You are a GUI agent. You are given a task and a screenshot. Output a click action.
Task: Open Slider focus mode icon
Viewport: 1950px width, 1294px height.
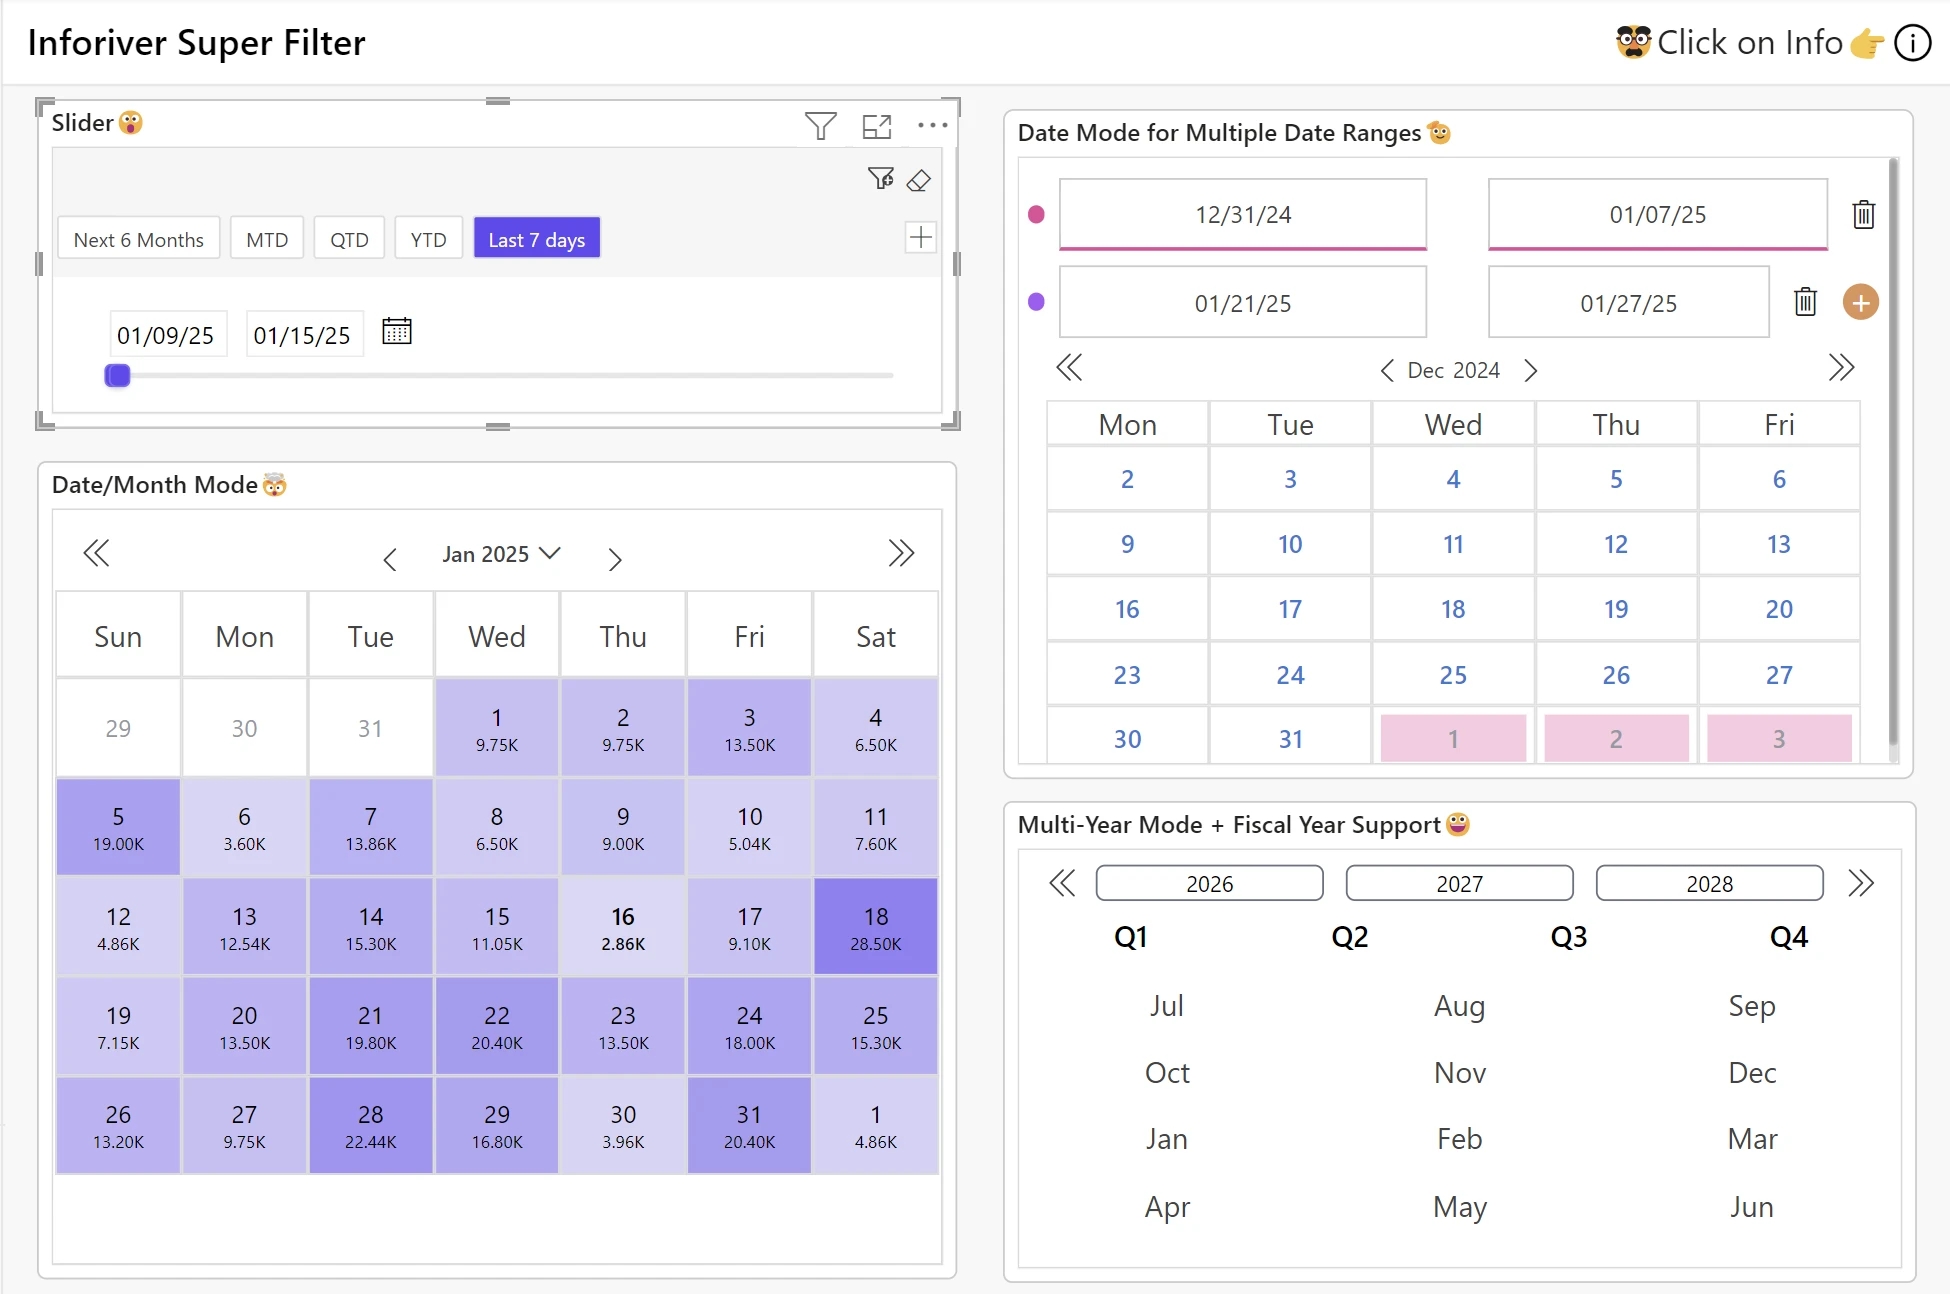click(x=876, y=126)
